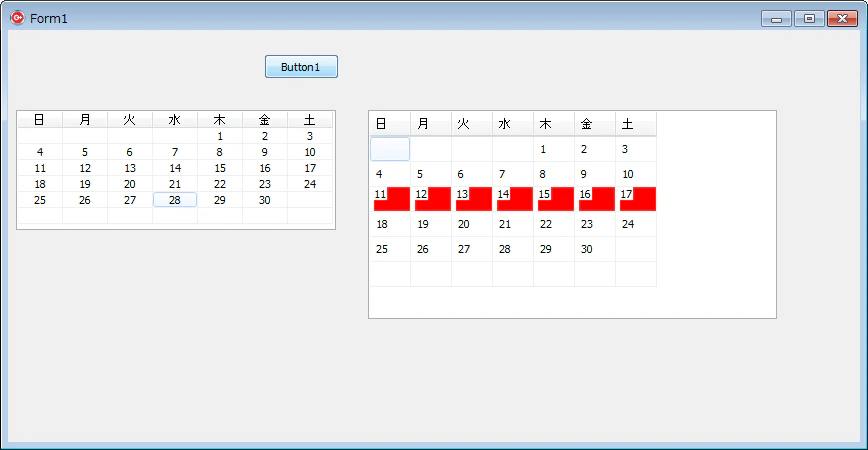
Task: Select day 22 in the smaller calendar
Action: tap(220, 184)
